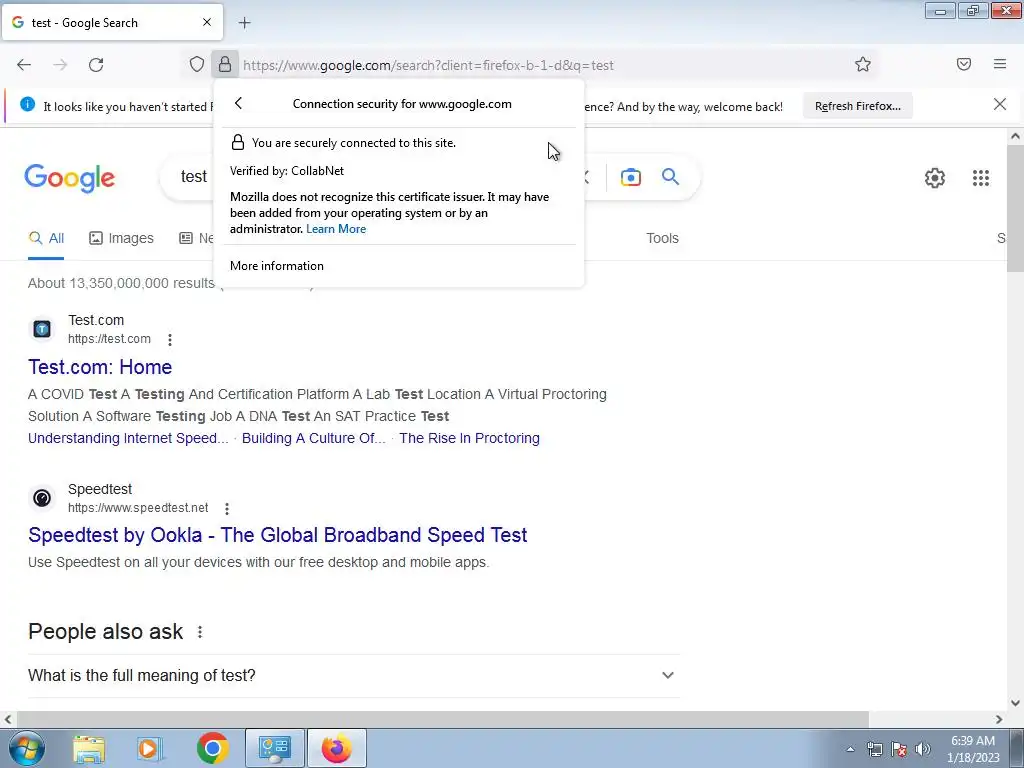The image size is (1024, 768).
Task: Open a new tab with the plus button
Action: pos(244,23)
